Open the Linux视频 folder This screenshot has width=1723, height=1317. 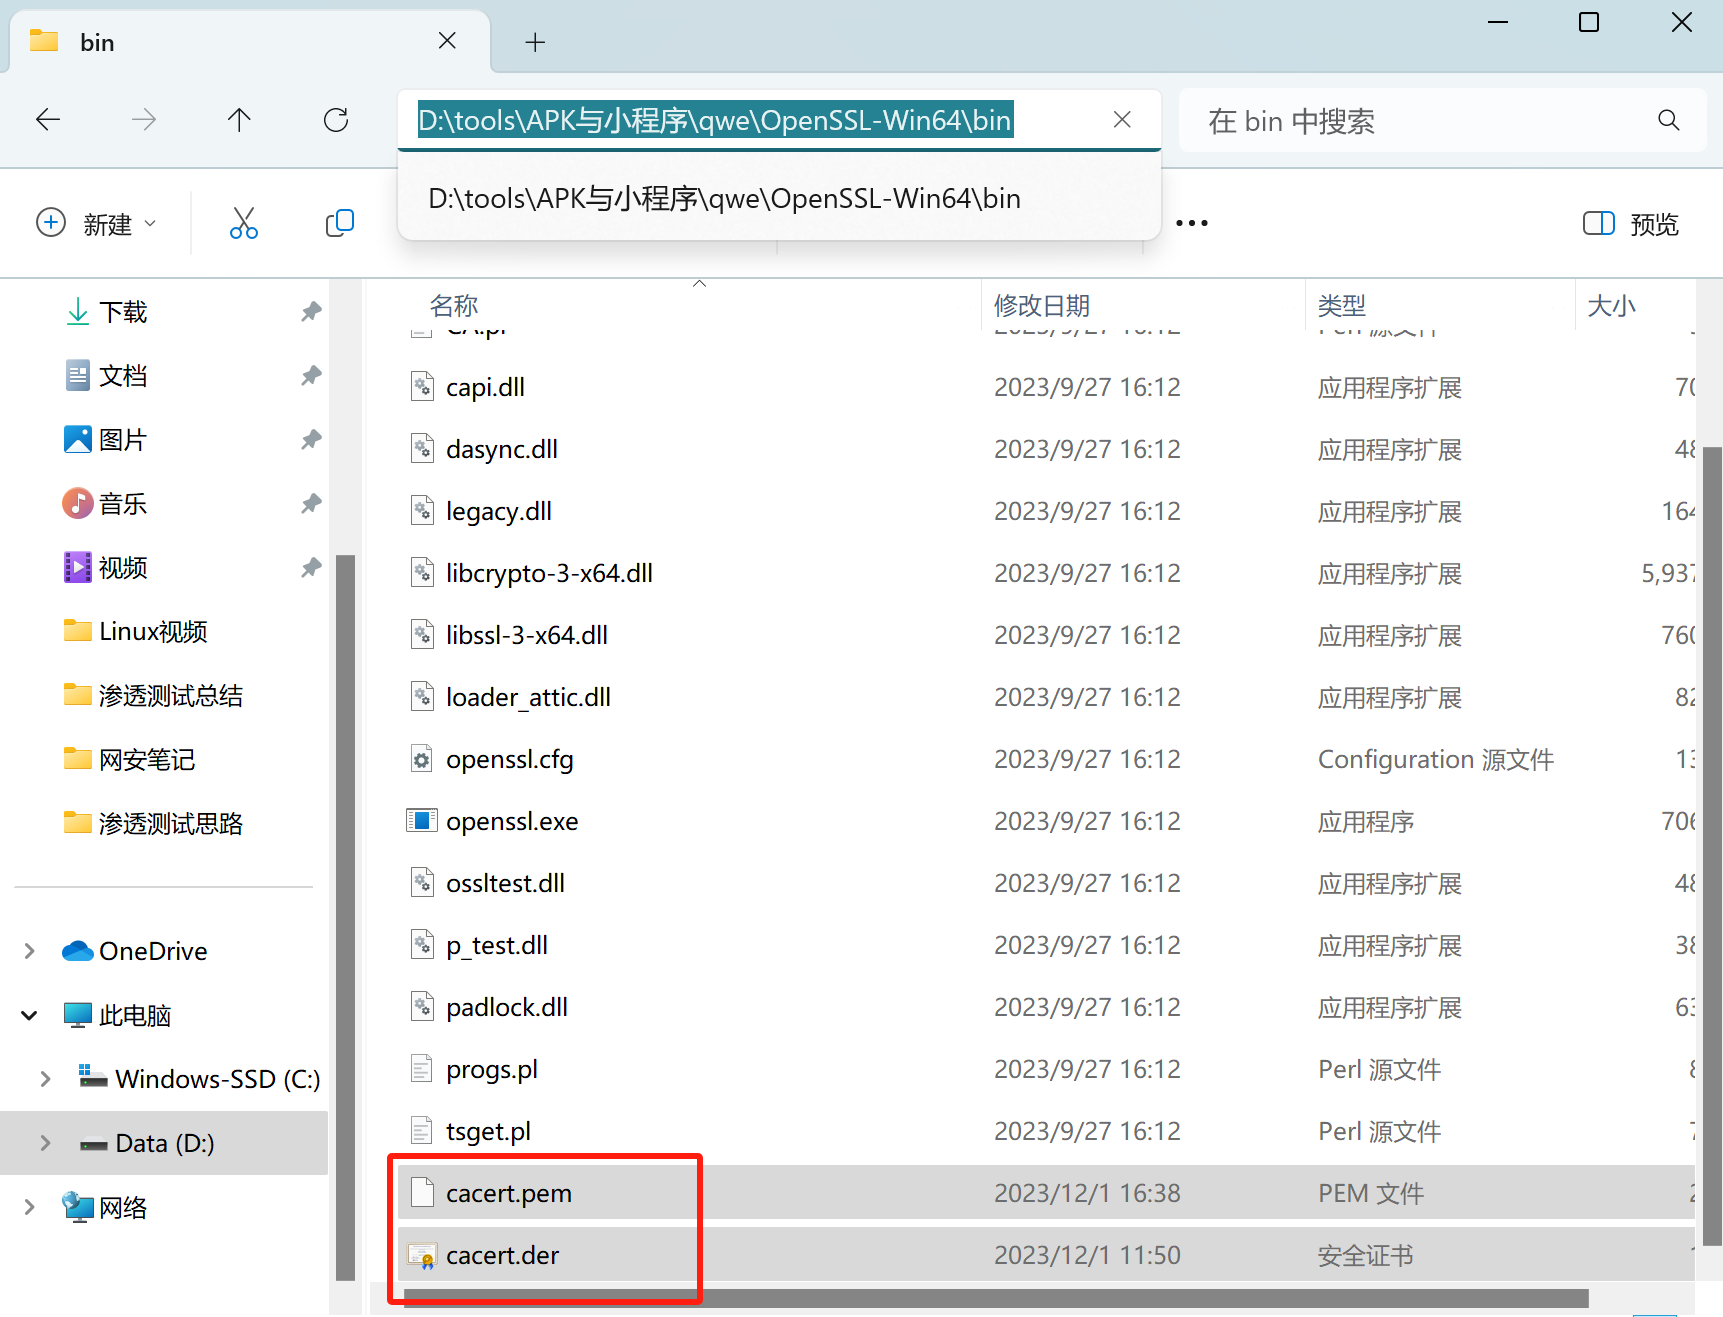tap(136, 632)
